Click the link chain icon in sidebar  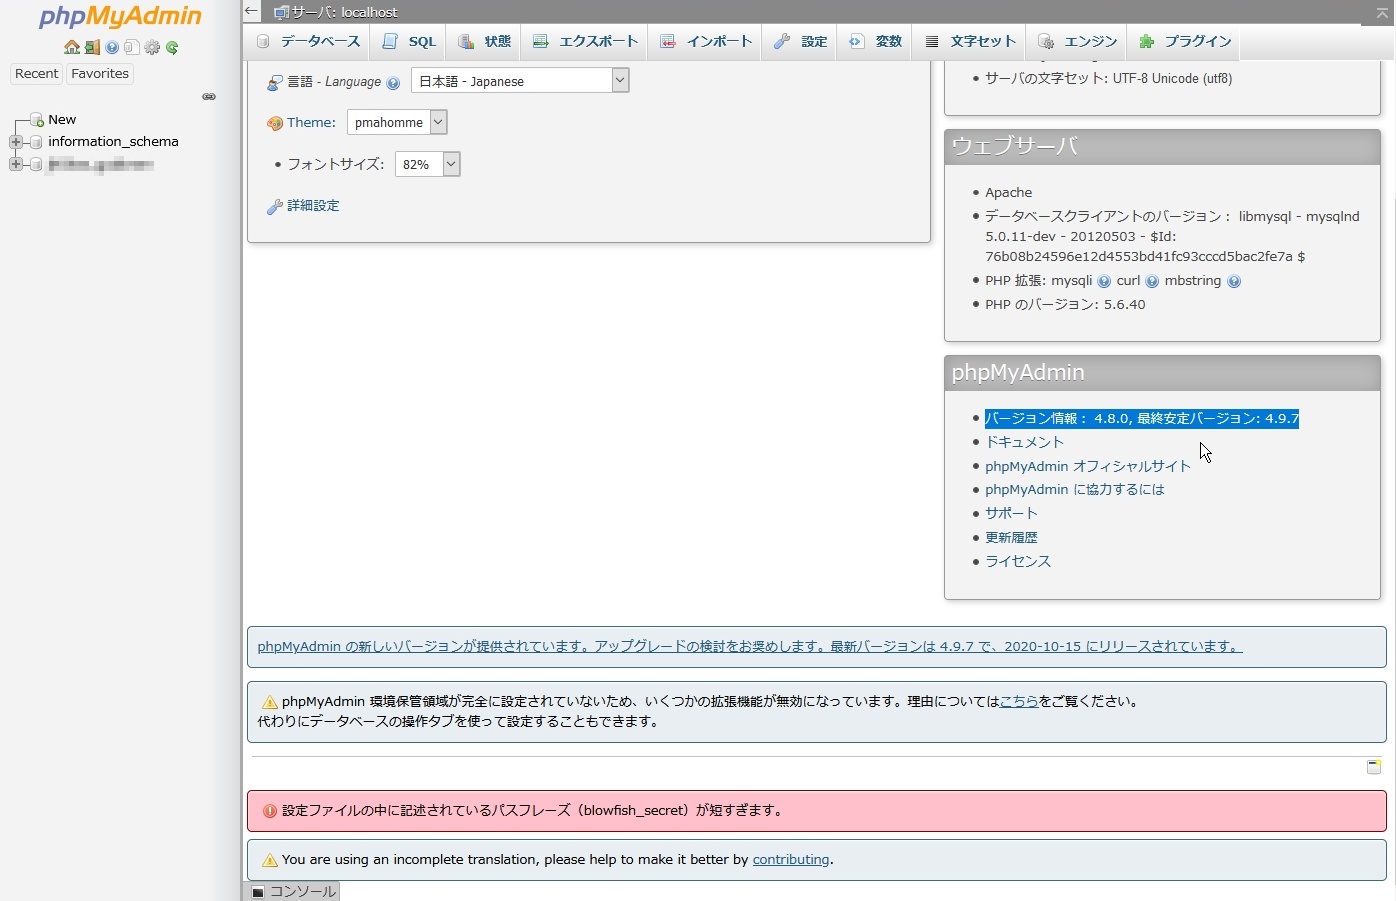209,97
